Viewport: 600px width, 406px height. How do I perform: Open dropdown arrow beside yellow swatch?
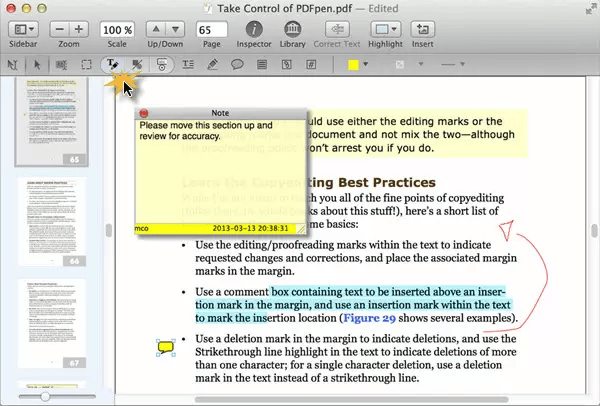(366, 64)
